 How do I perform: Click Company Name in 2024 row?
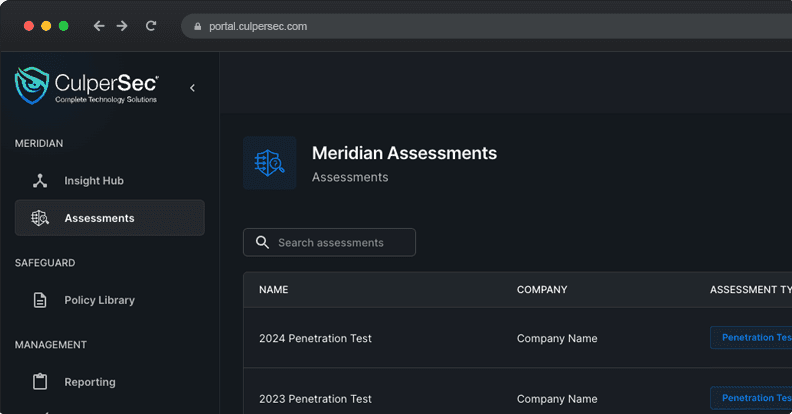[x=557, y=338]
